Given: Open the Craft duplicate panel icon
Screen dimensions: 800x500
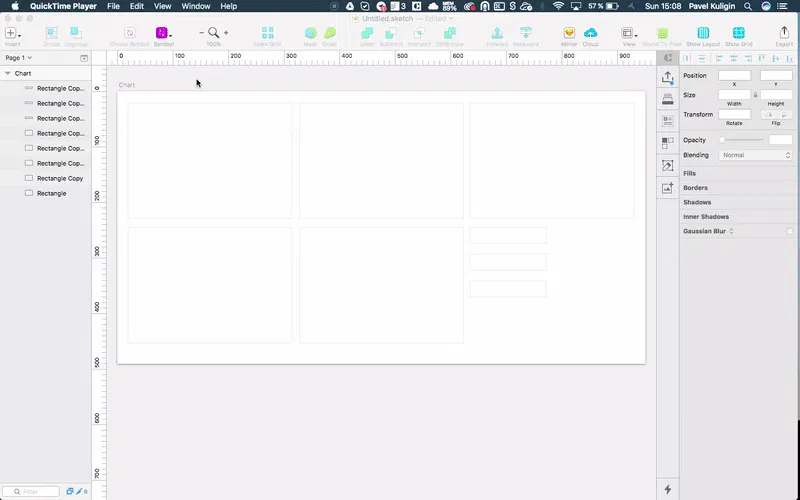Looking at the screenshot, I should [668, 143].
